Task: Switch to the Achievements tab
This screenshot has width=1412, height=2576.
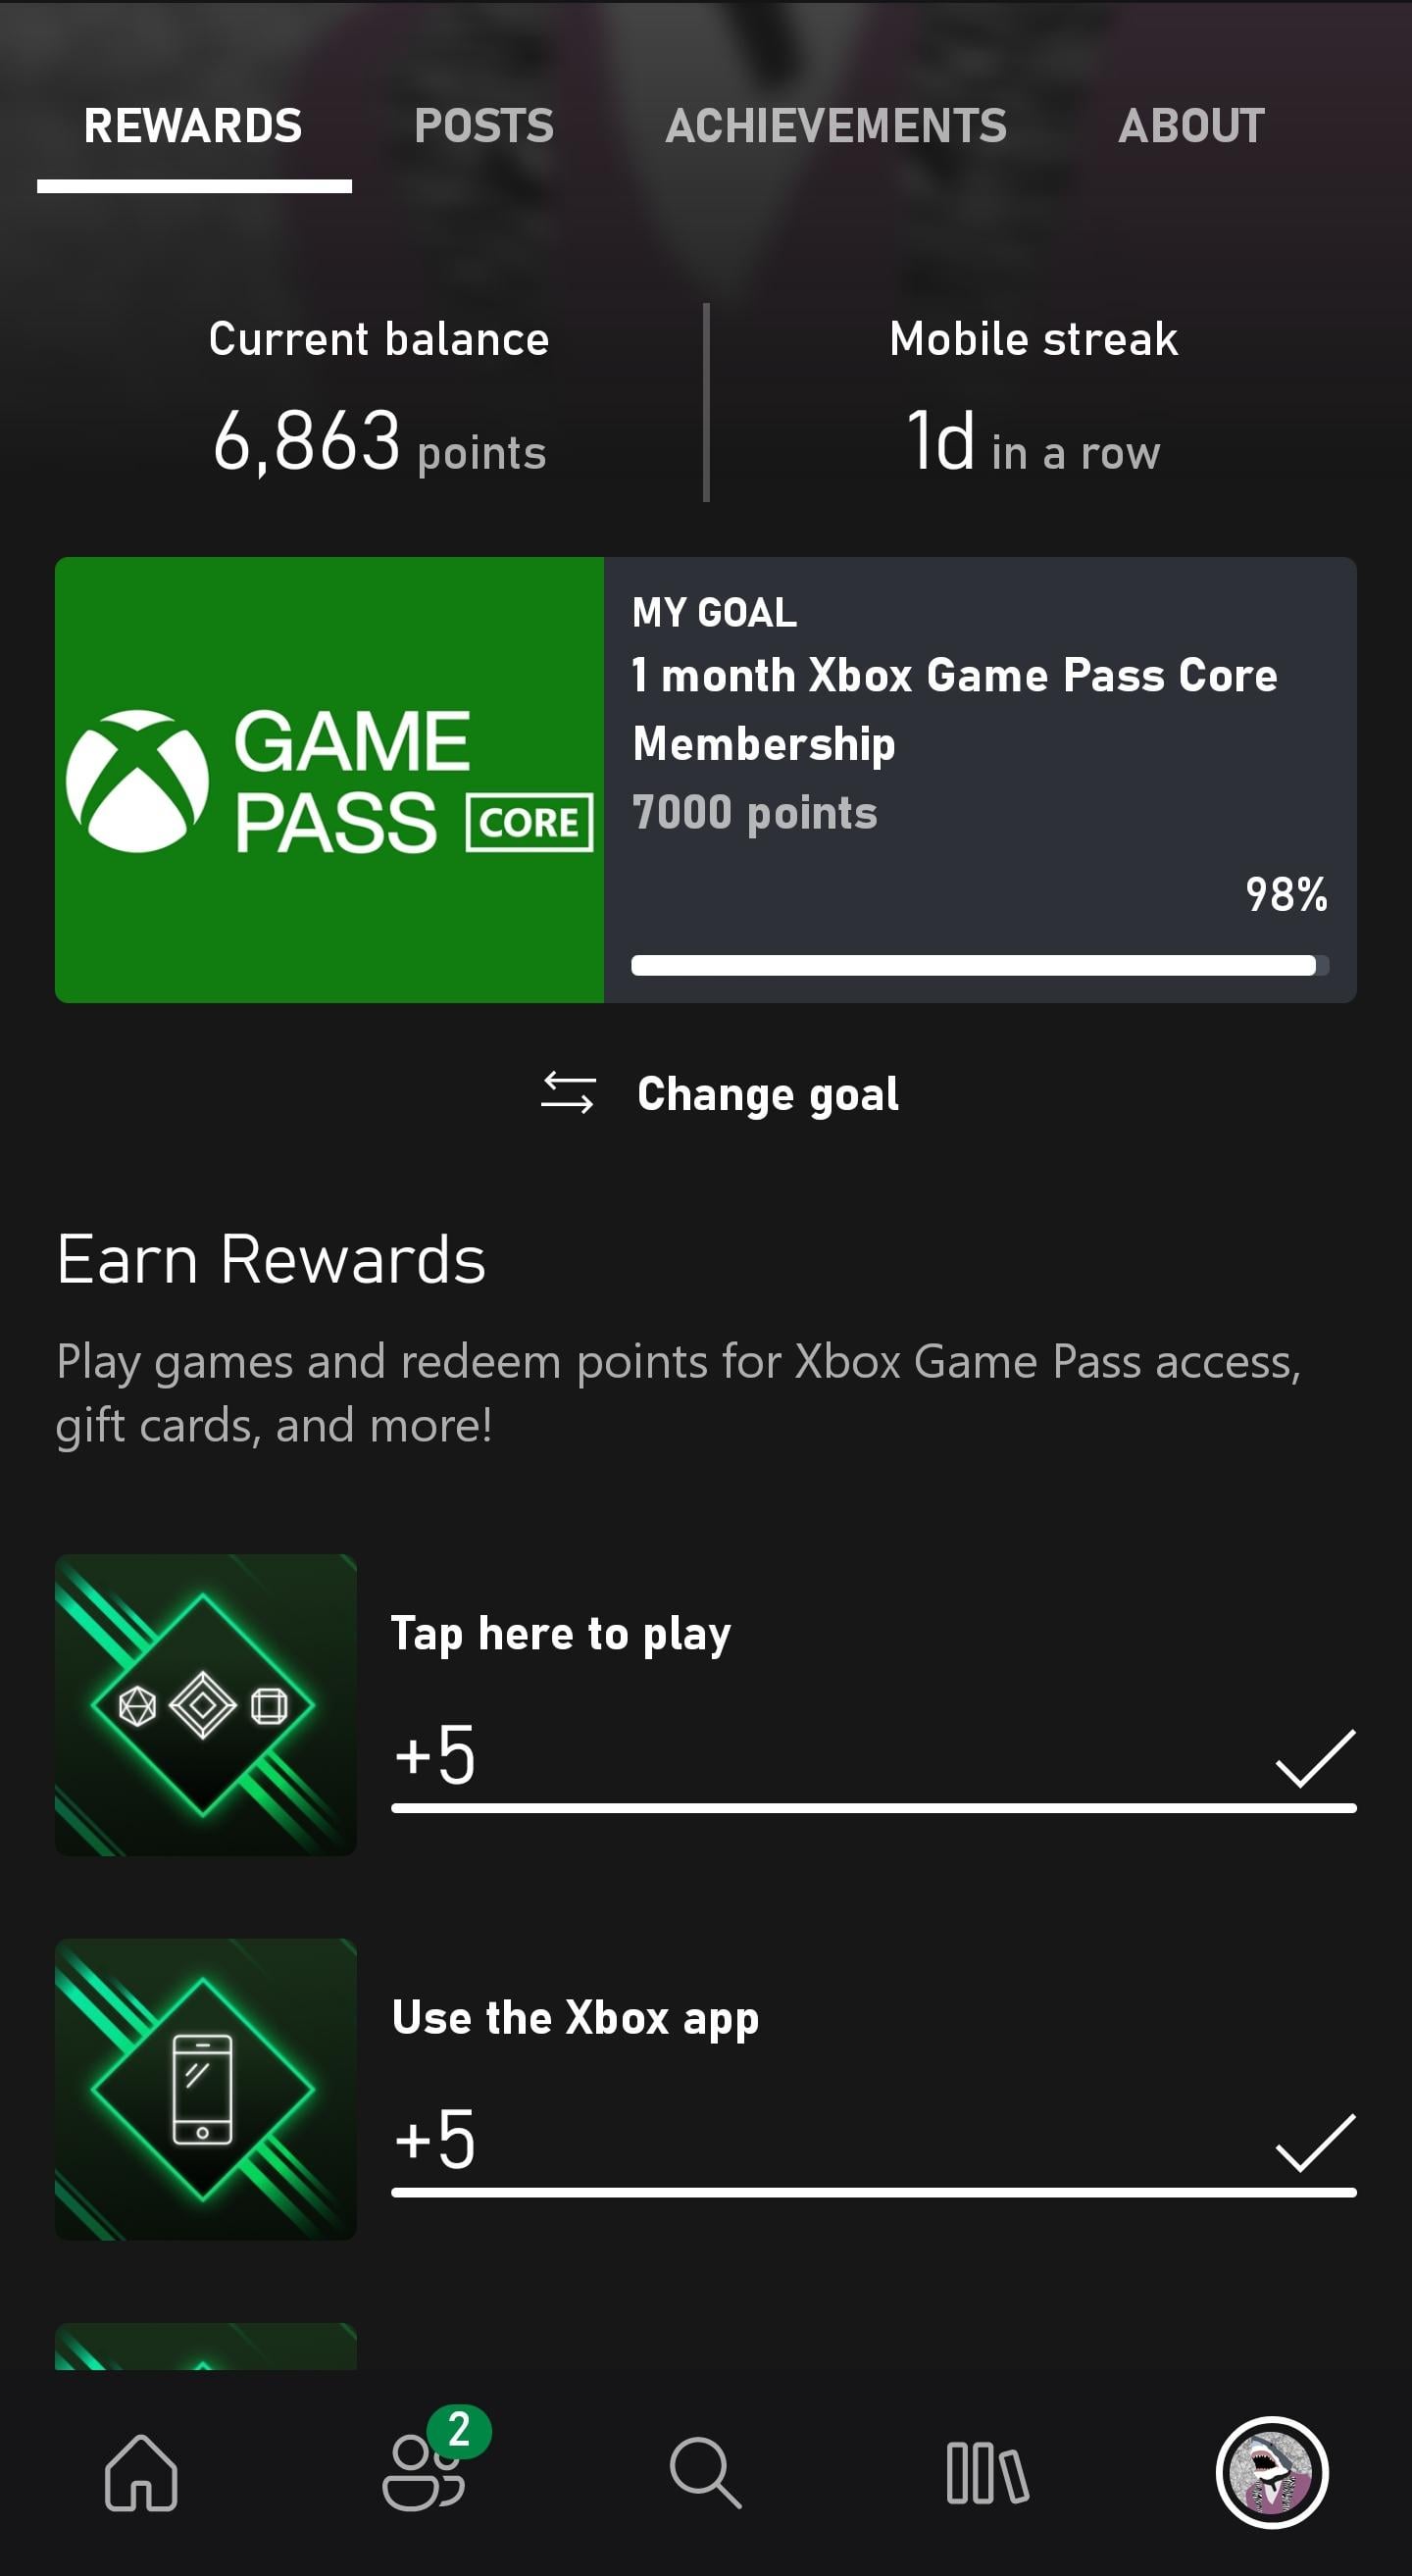Action: [x=836, y=126]
